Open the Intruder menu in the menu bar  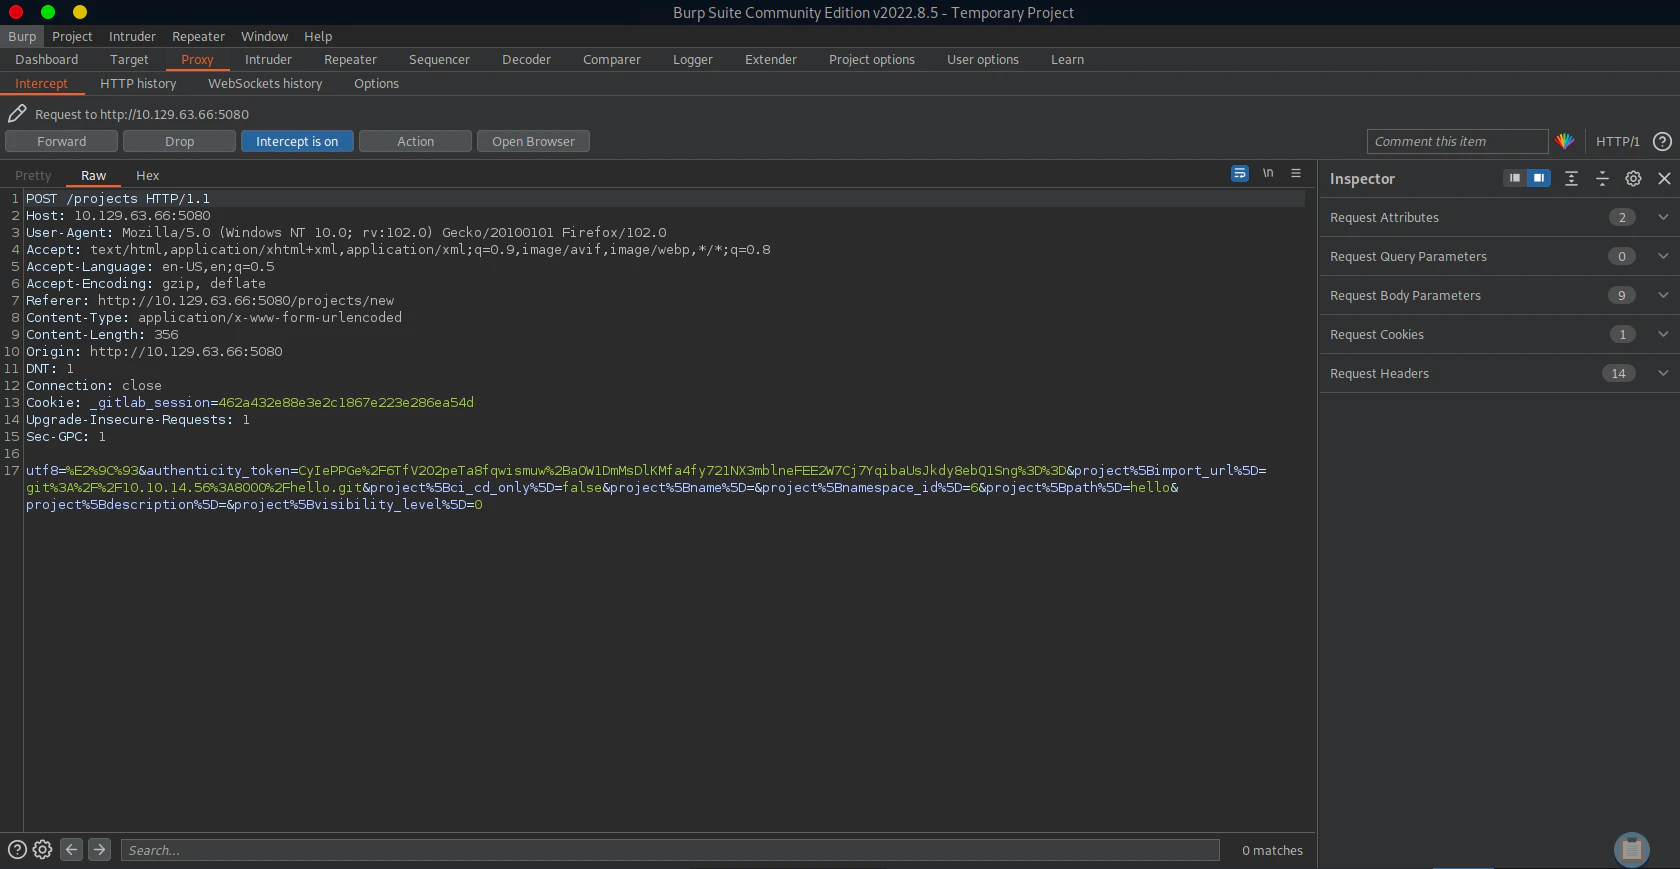pyautogui.click(x=132, y=36)
